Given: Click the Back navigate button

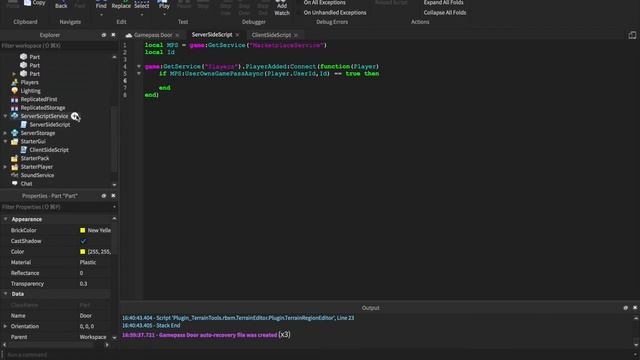Looking at the screenshot, I should [61, 4].
